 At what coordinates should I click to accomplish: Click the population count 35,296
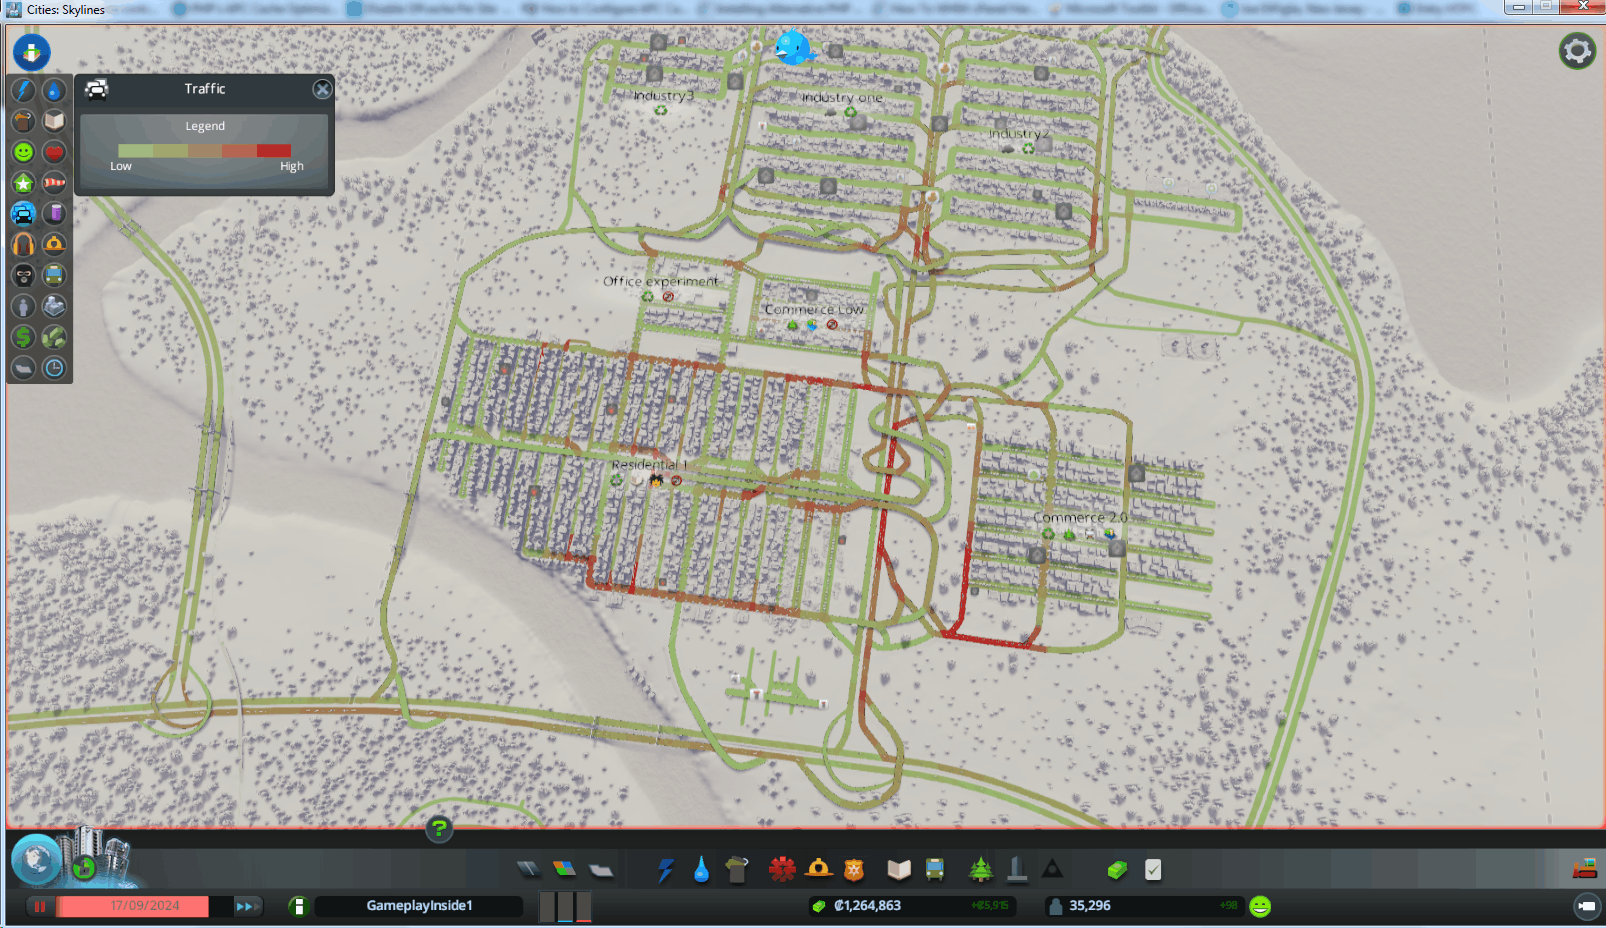[1090, 906]
